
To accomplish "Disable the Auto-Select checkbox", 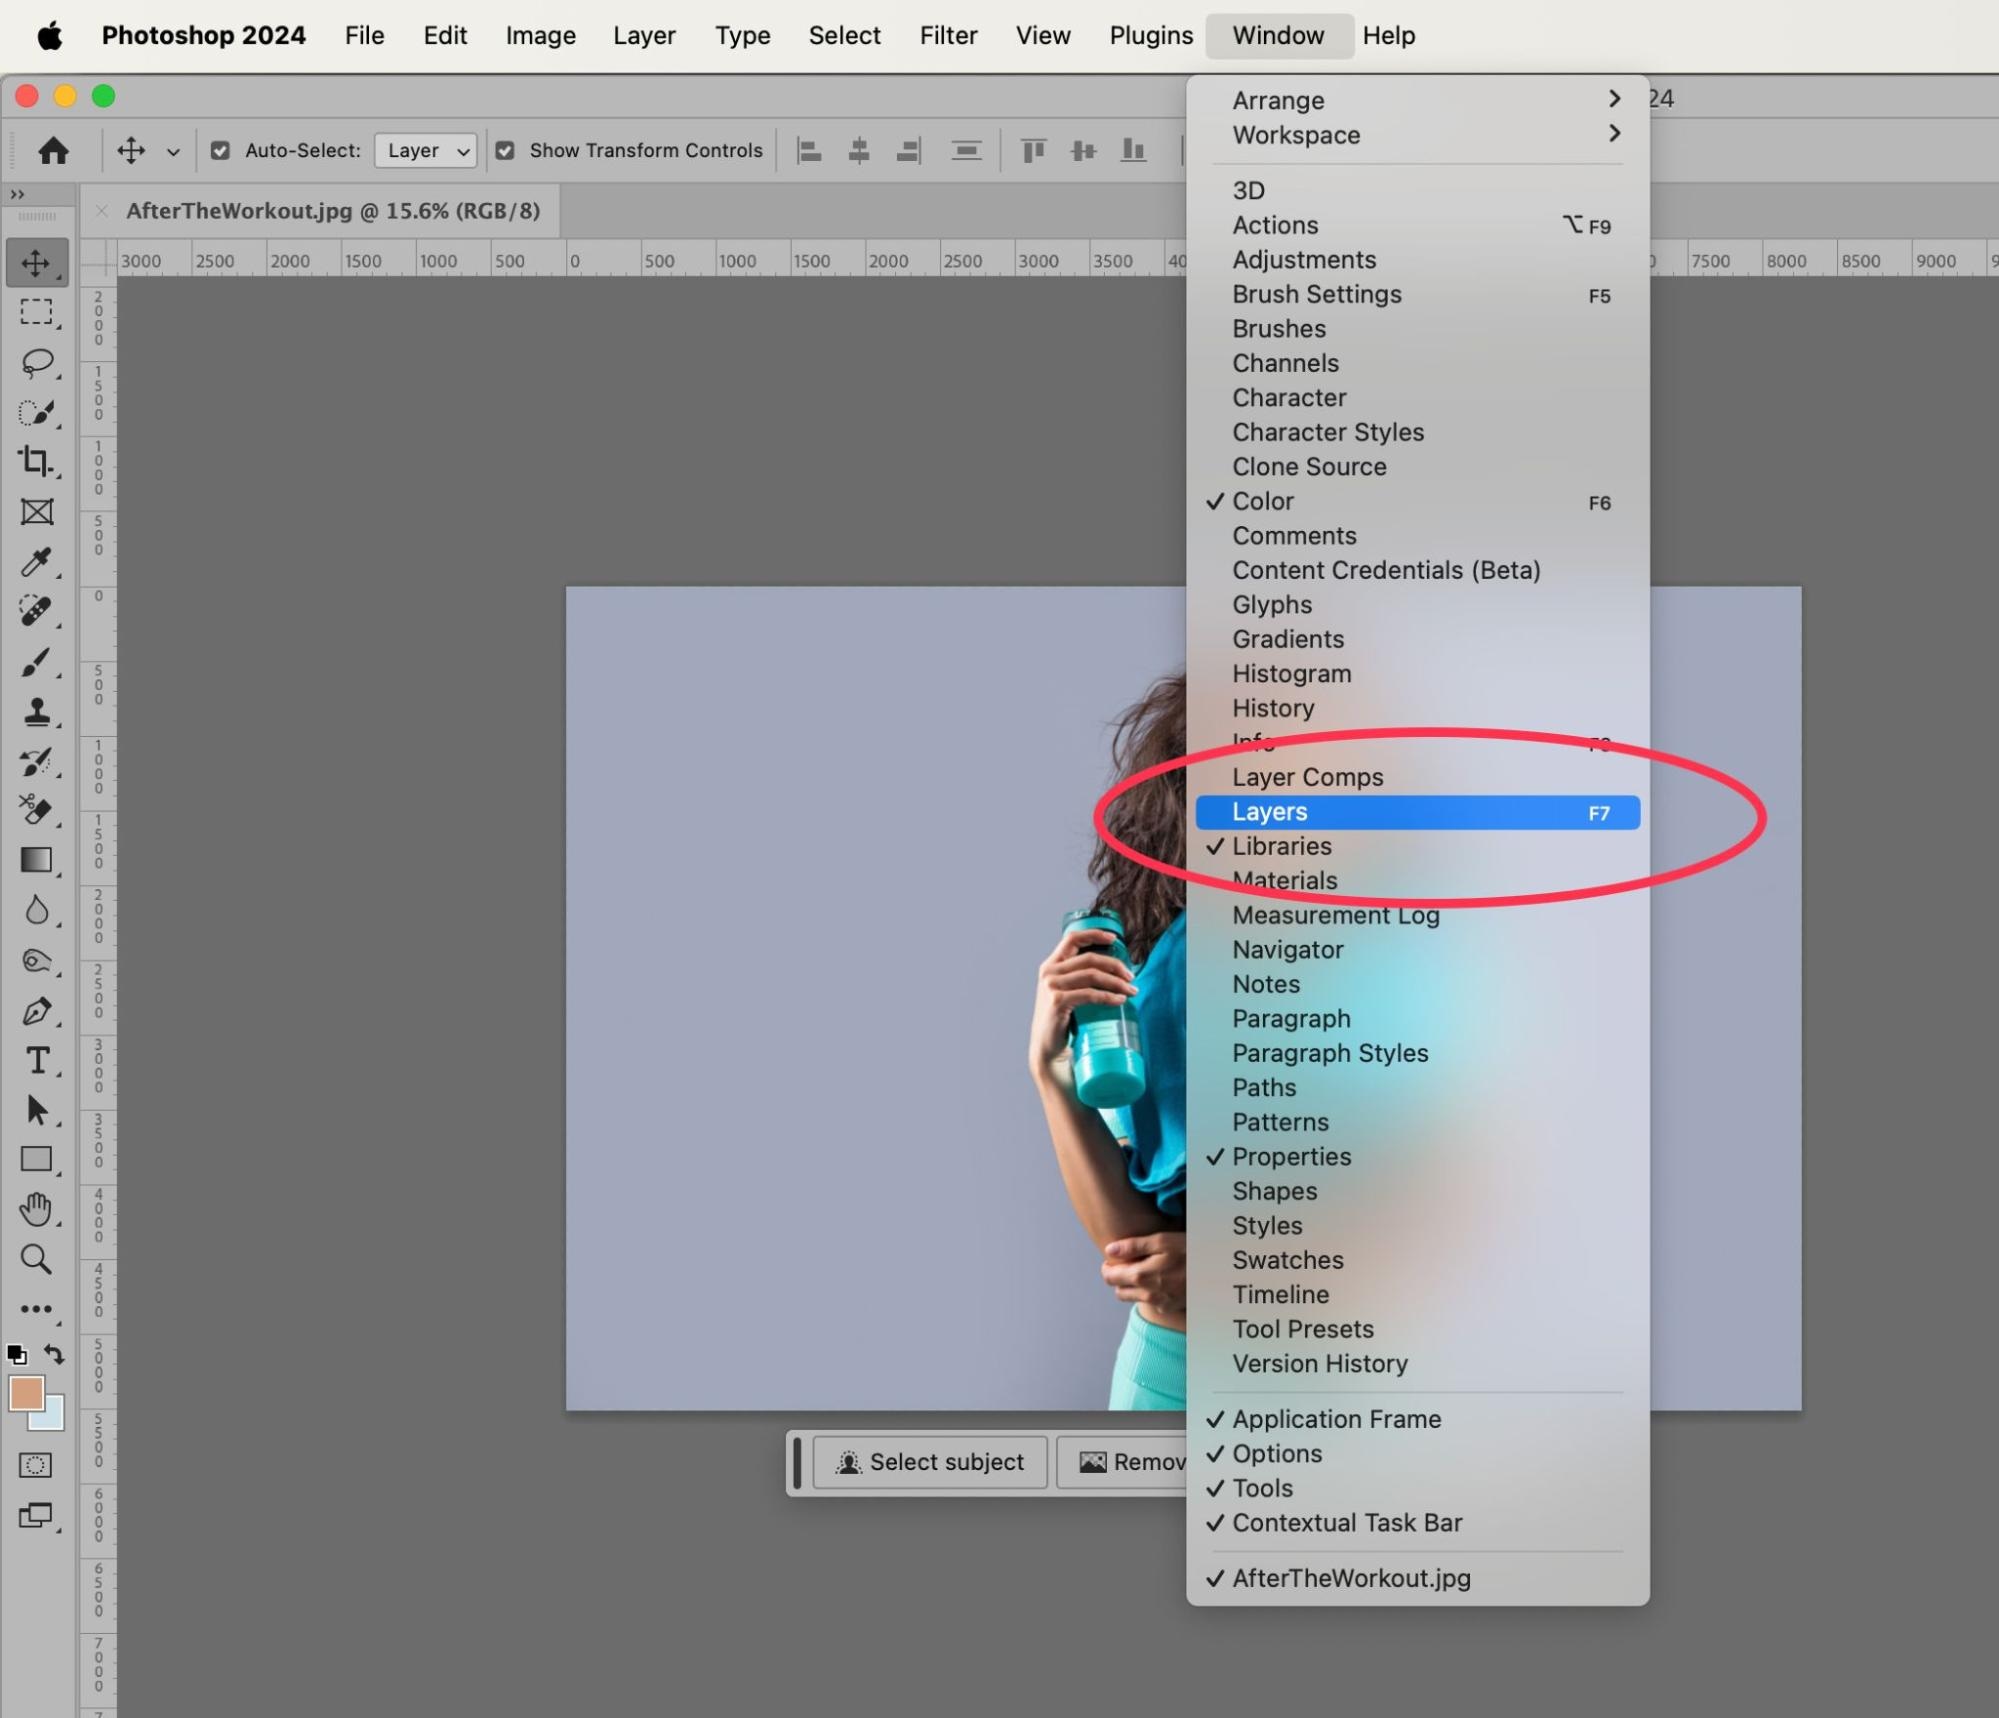I will [221, 151].
